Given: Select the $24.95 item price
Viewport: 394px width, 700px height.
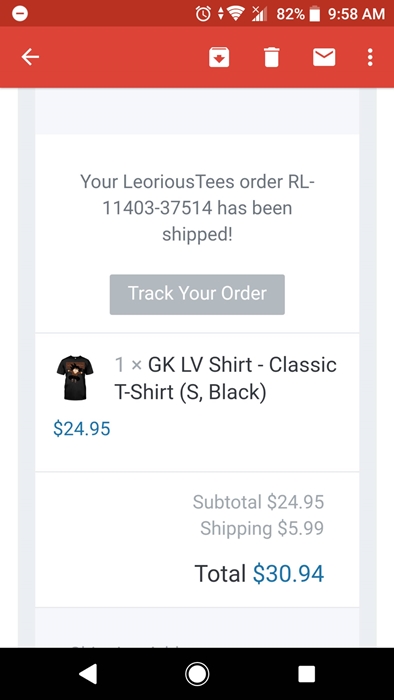Looking at the screenshot, I should point(82,429).
